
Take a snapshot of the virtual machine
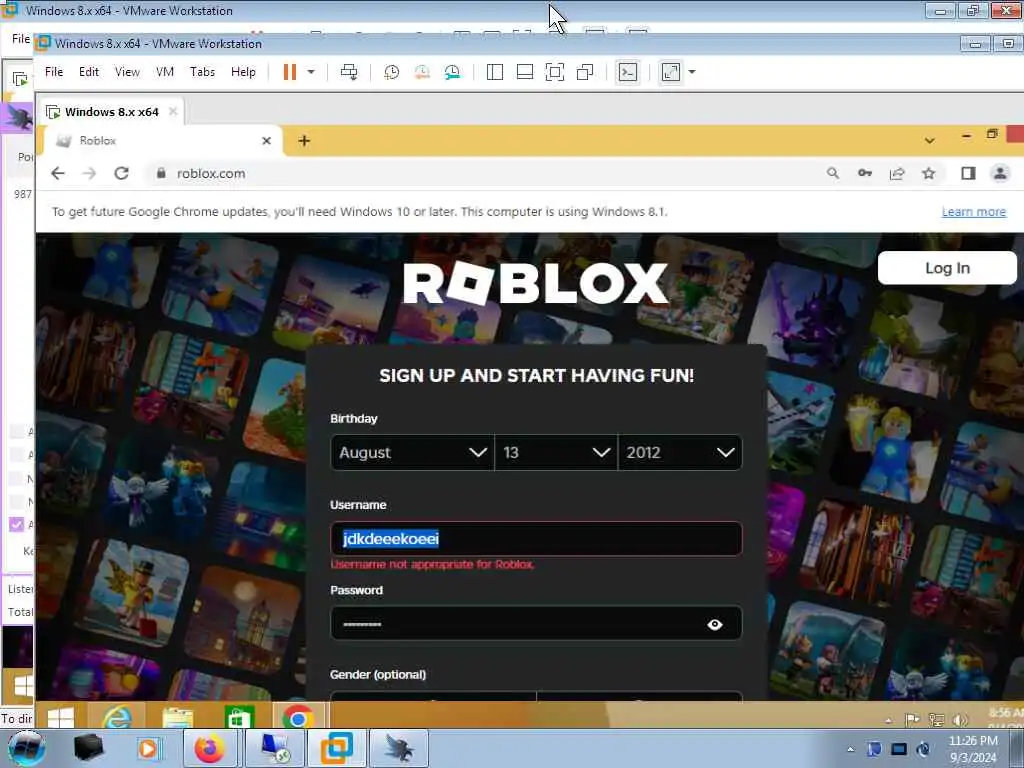[391, 72]
